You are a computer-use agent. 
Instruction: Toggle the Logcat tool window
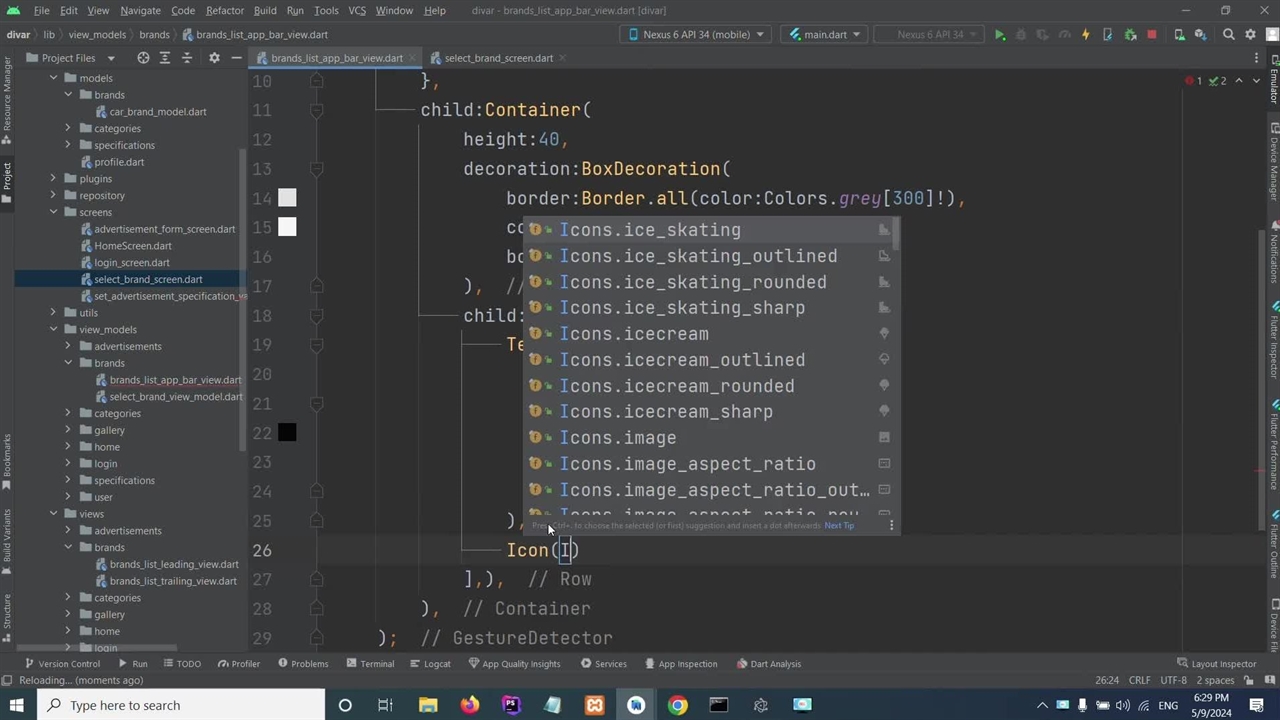pyautogui.click(x=430, y=664)
